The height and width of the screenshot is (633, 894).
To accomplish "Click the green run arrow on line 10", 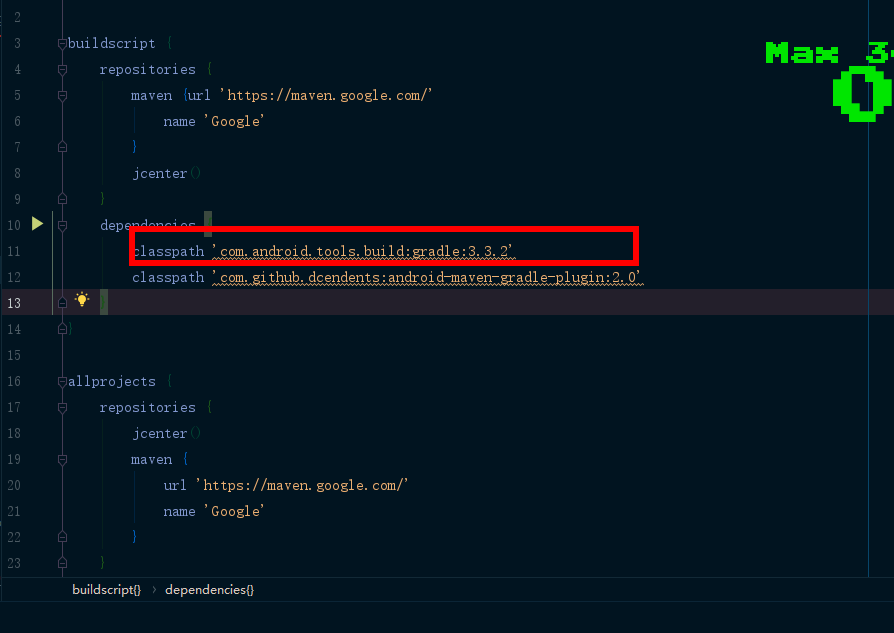I will pyautogui.click(x=37, y=224).
